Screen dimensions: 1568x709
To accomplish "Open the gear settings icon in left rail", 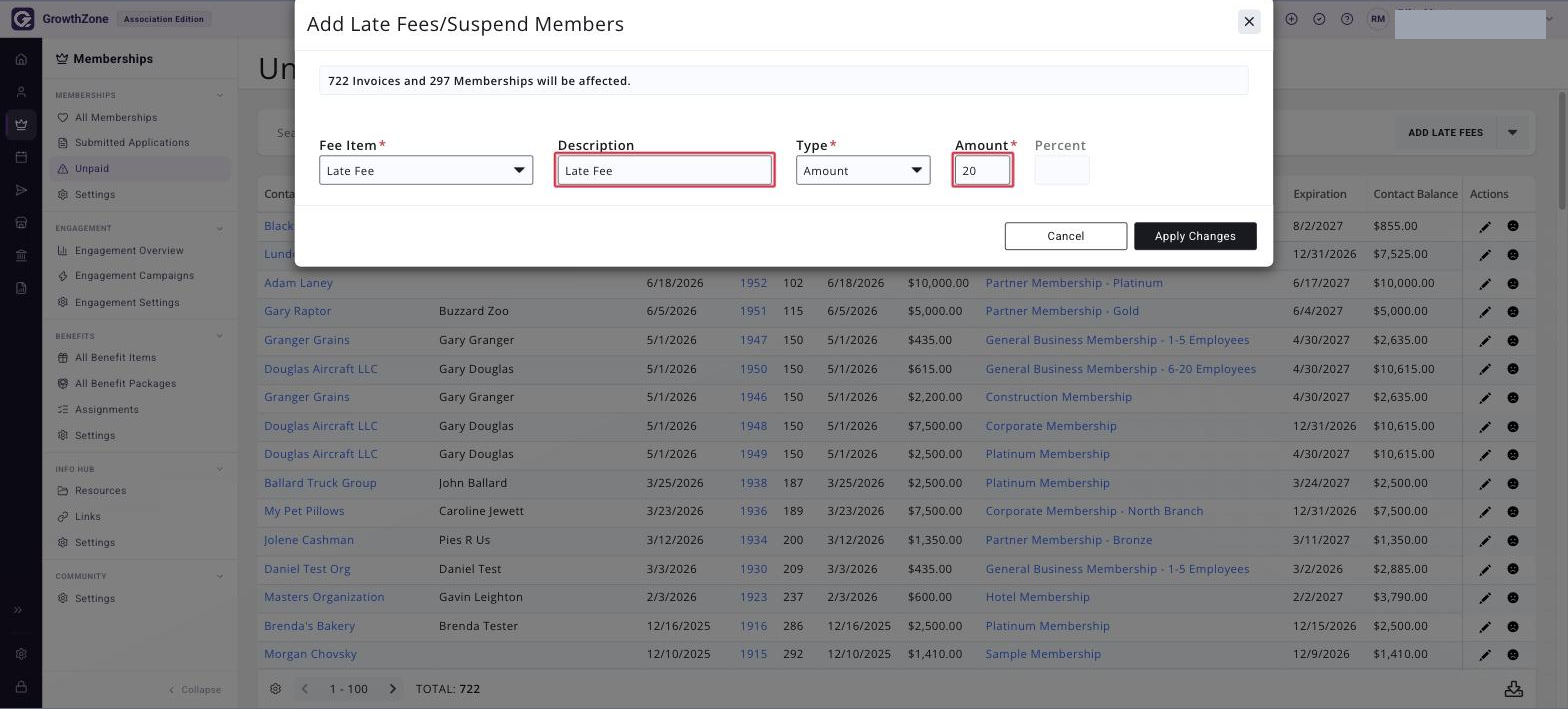I will [21, 654].
